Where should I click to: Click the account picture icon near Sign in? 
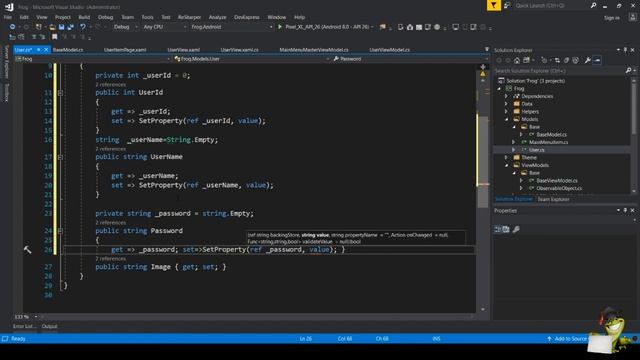[633, 17]
